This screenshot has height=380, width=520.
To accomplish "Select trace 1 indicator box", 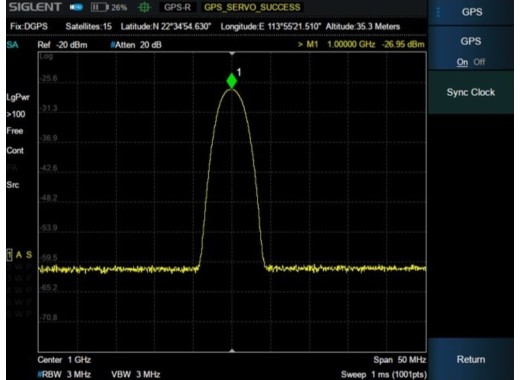I will 10,255.
